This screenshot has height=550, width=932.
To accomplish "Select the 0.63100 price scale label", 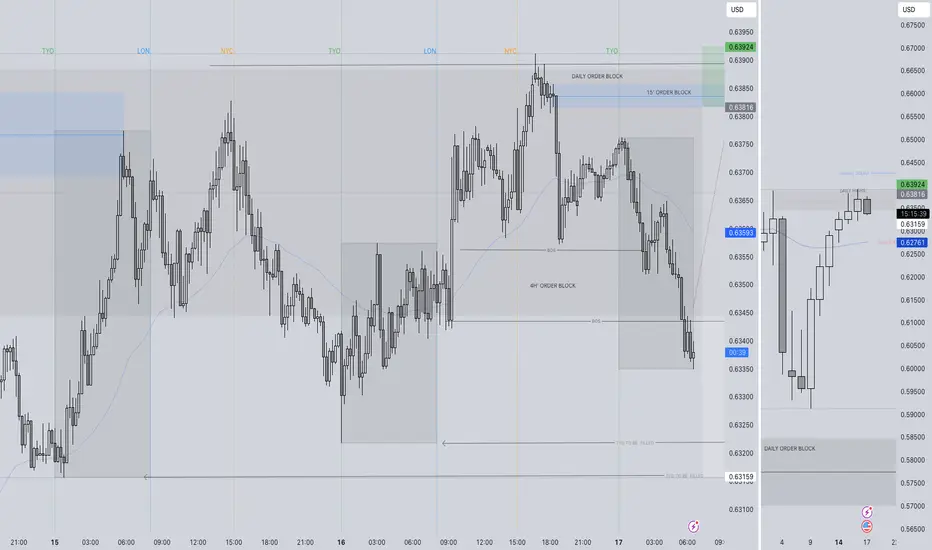I will (741, 510).
